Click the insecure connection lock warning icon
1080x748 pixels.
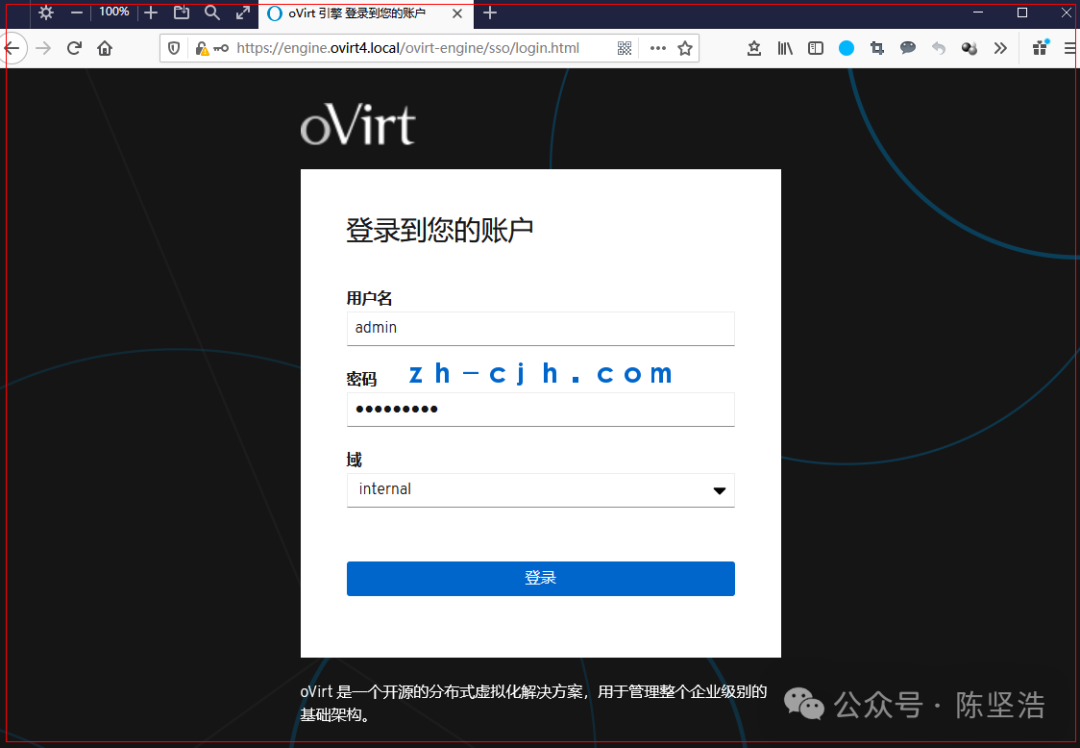pos(201,48)
